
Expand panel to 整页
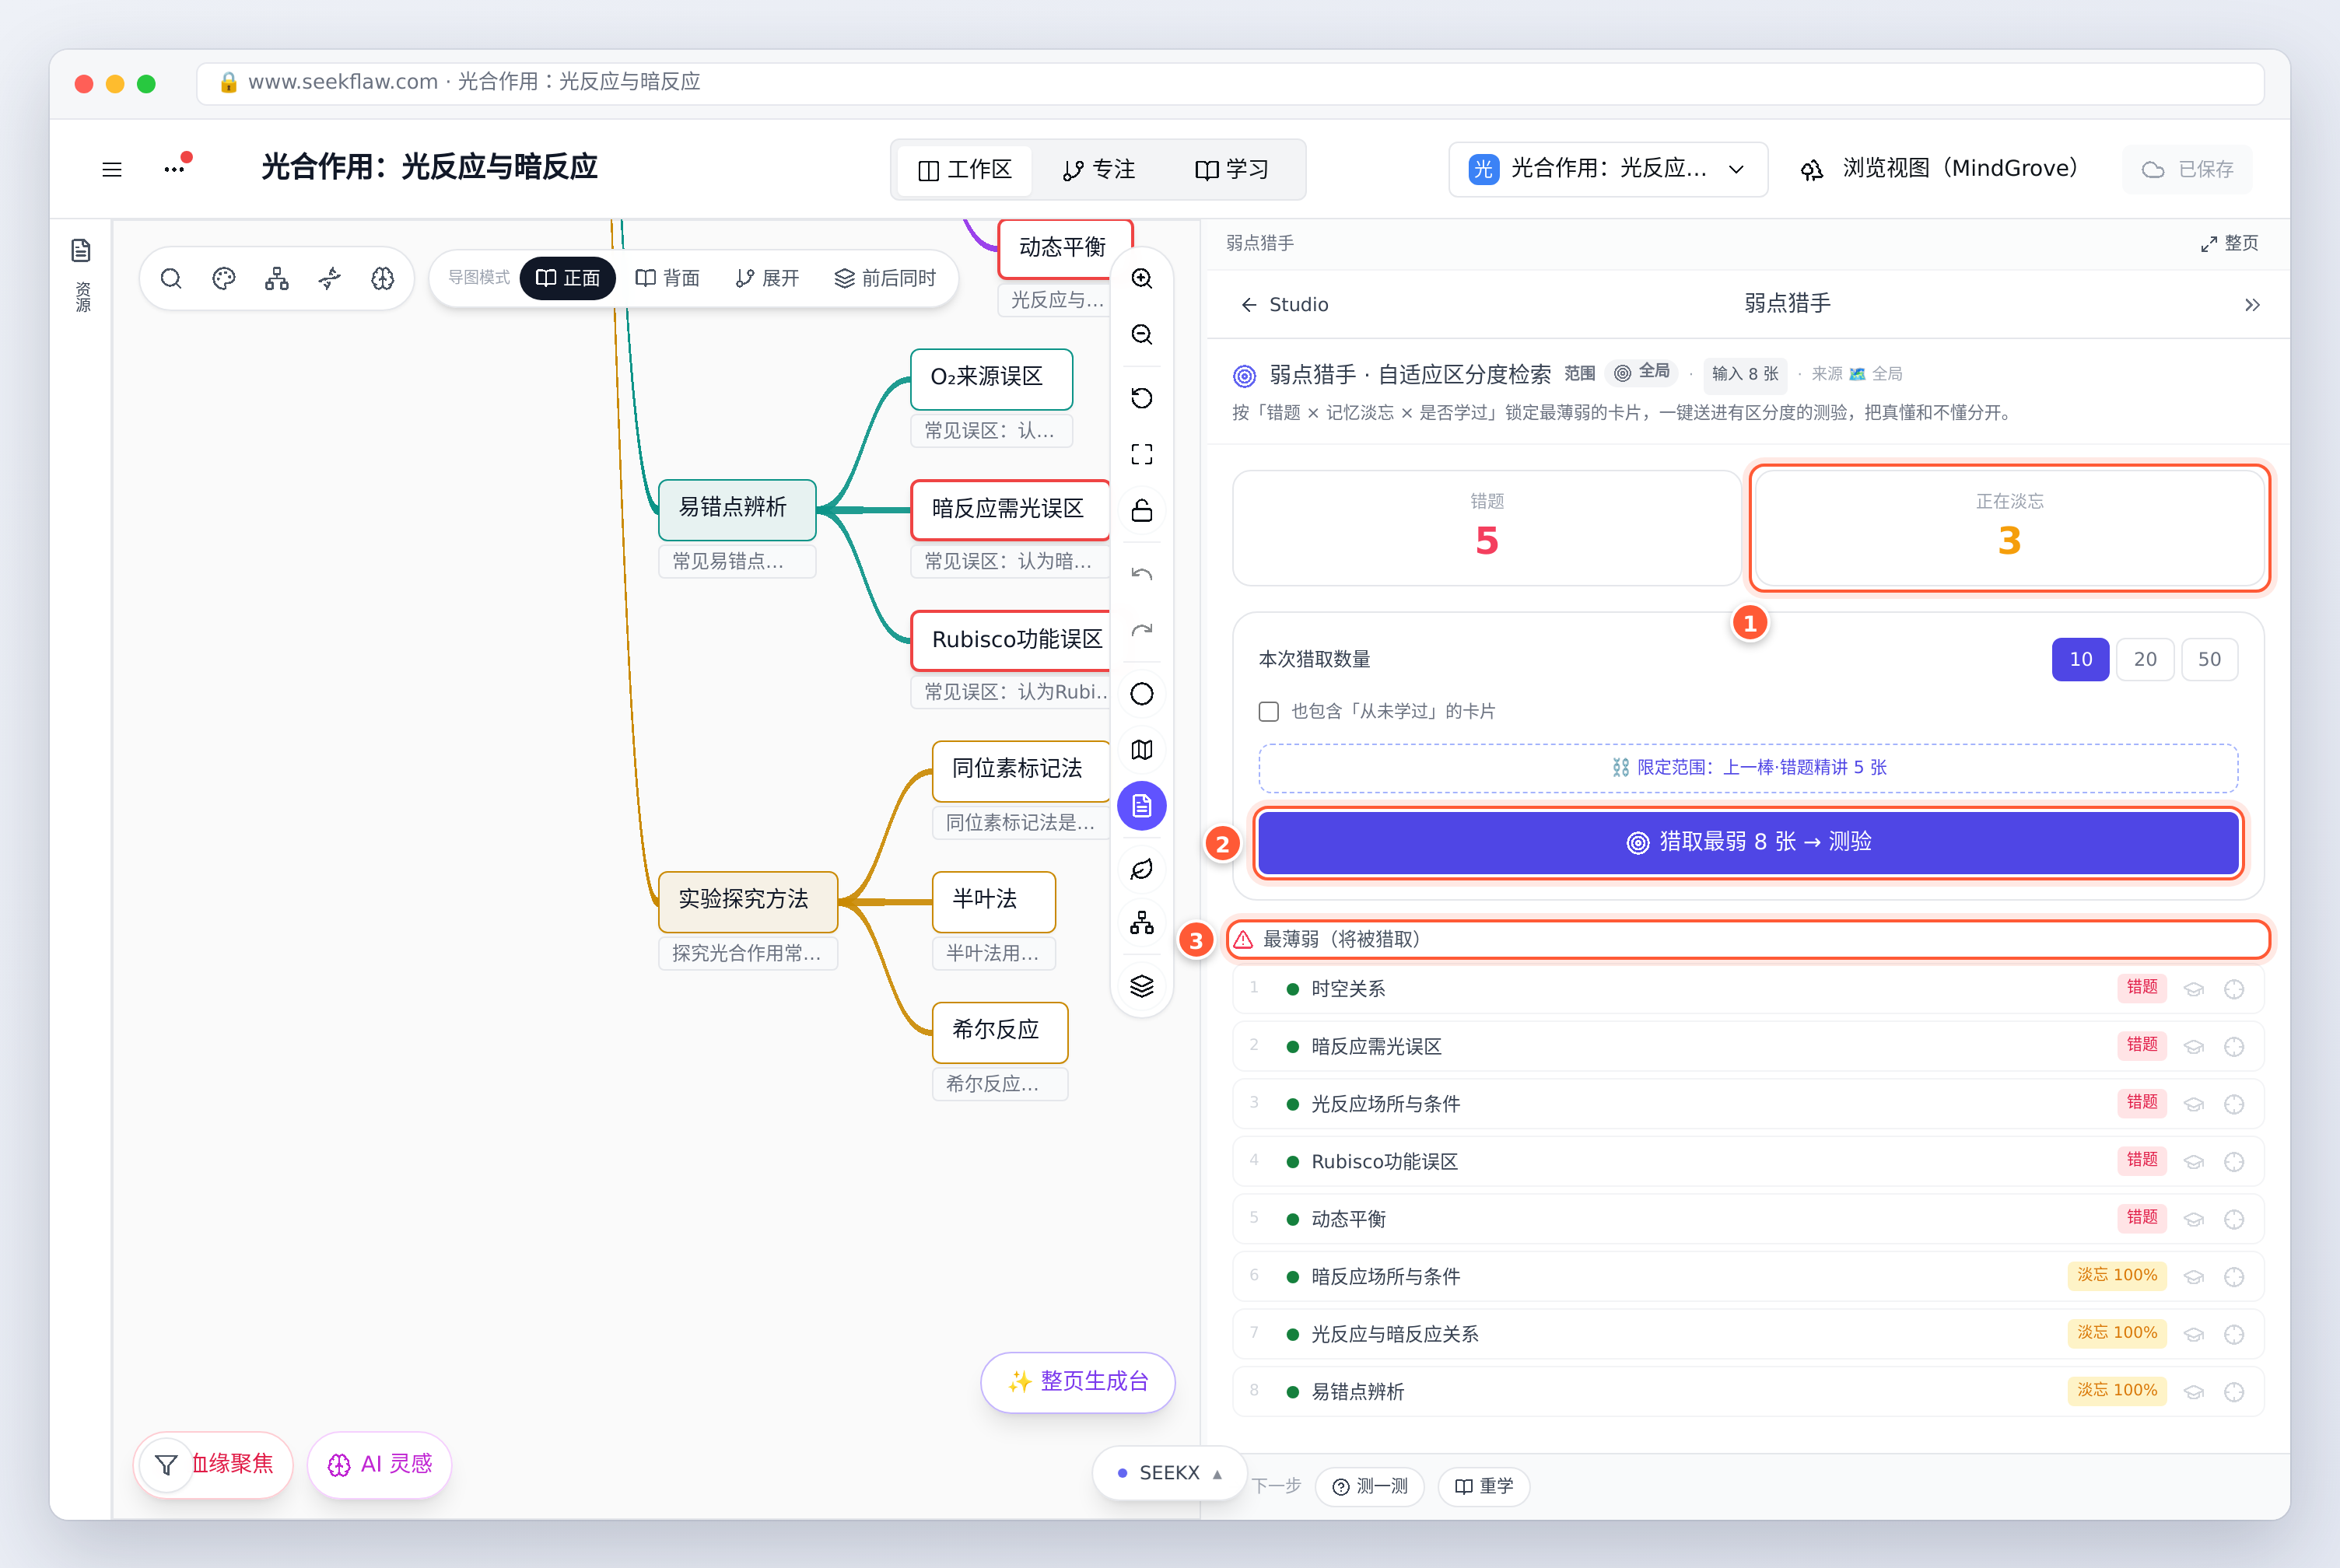pos(2229,243)
